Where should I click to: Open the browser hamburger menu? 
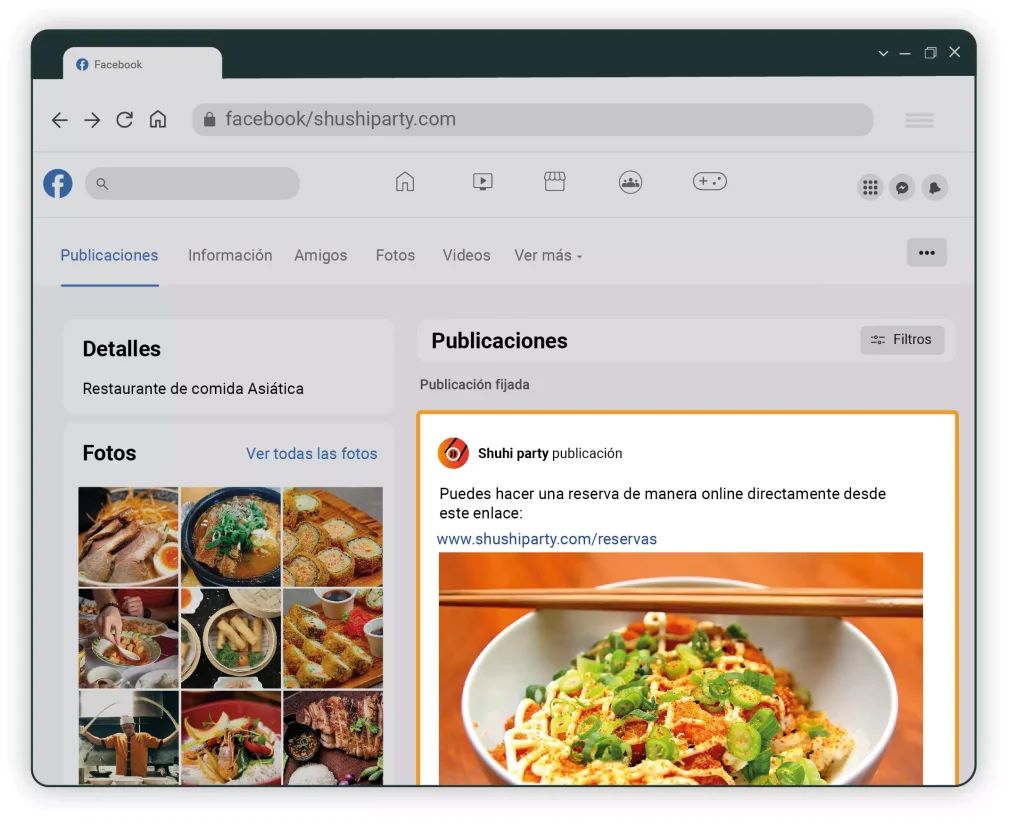919,120
